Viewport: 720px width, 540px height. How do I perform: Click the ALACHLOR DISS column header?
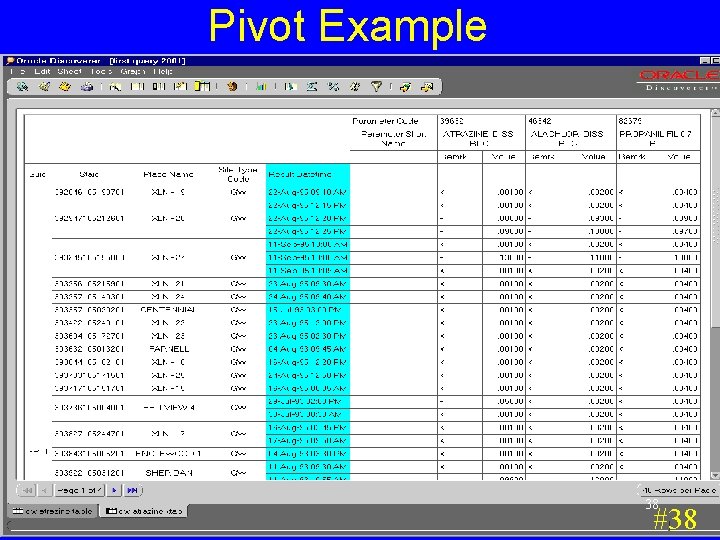coord(567,139)
